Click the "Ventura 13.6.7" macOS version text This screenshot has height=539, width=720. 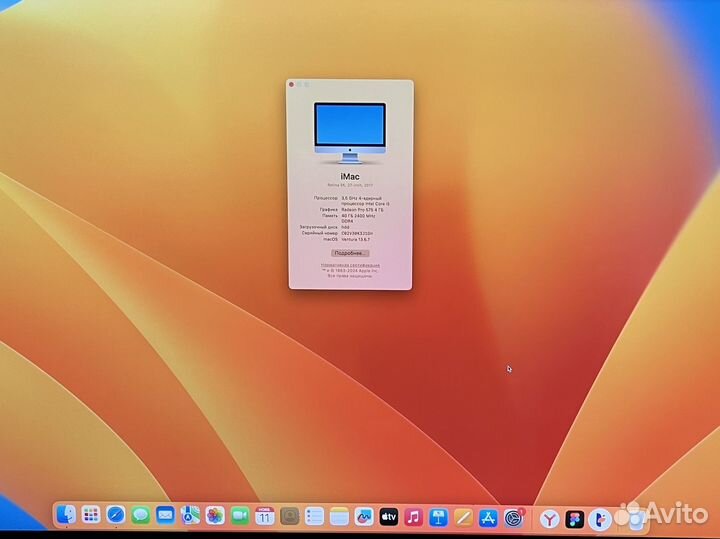[356, 239]
